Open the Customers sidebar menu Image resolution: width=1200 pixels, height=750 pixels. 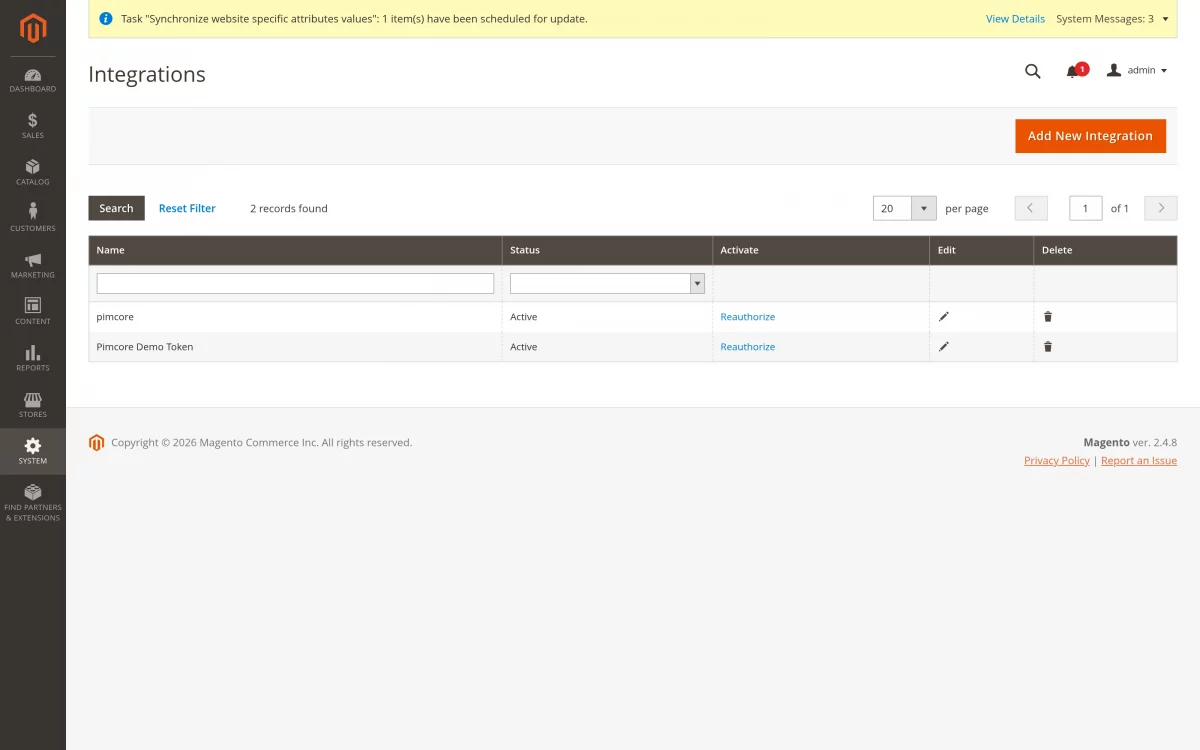click(x=33, y=219)
